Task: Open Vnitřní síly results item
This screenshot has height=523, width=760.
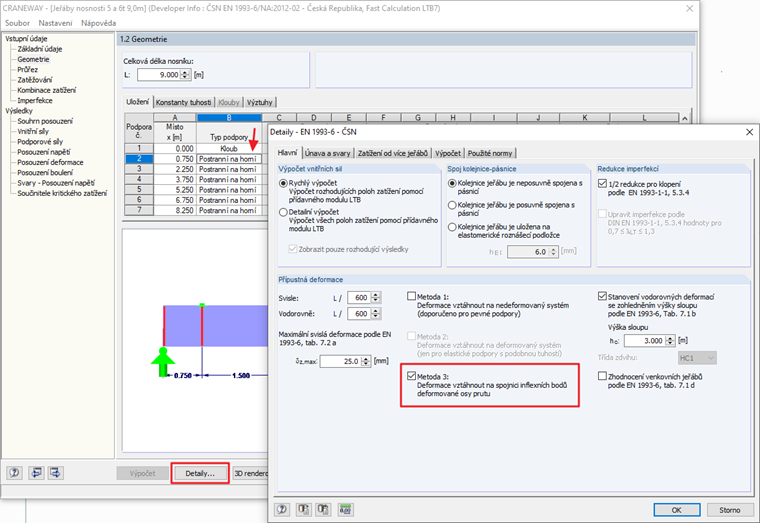Action: click(33, 131)
